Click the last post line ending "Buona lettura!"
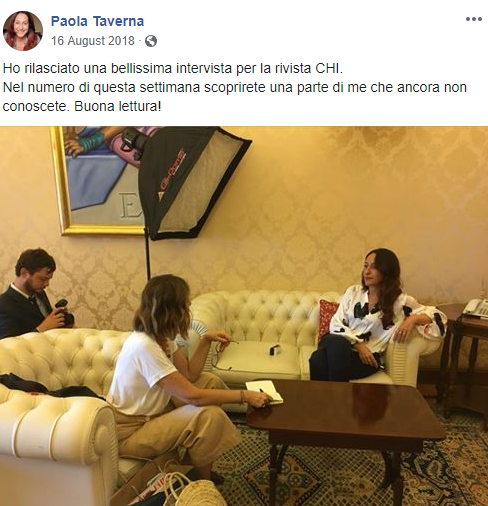 click(x=82, y=106)
